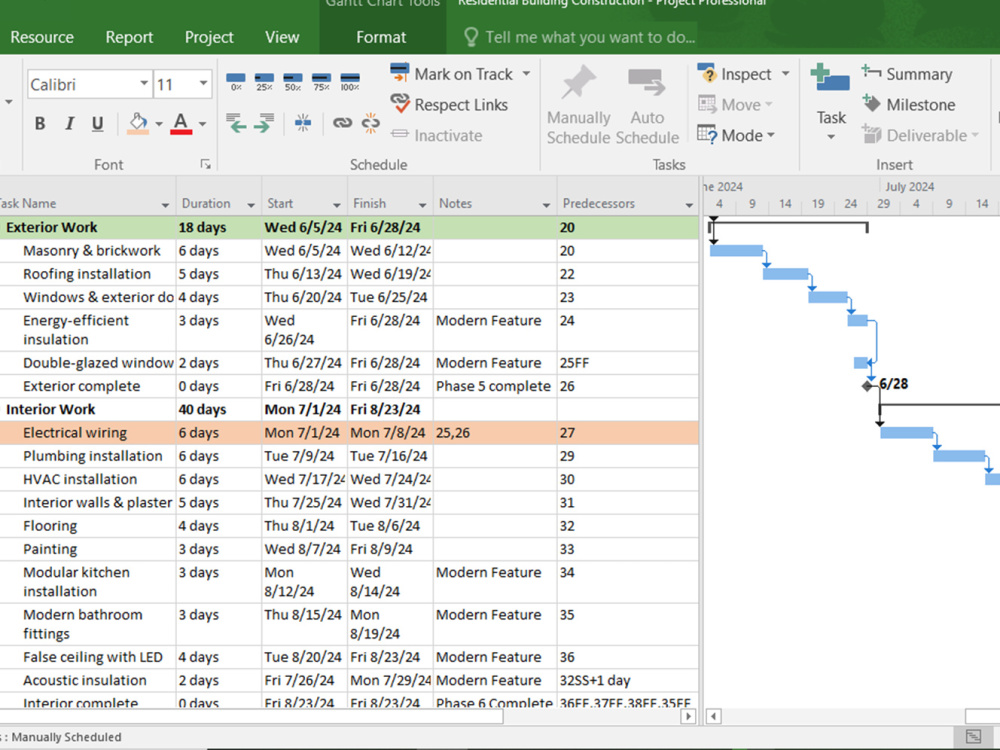Toggle underline formatting

[98, 123]
